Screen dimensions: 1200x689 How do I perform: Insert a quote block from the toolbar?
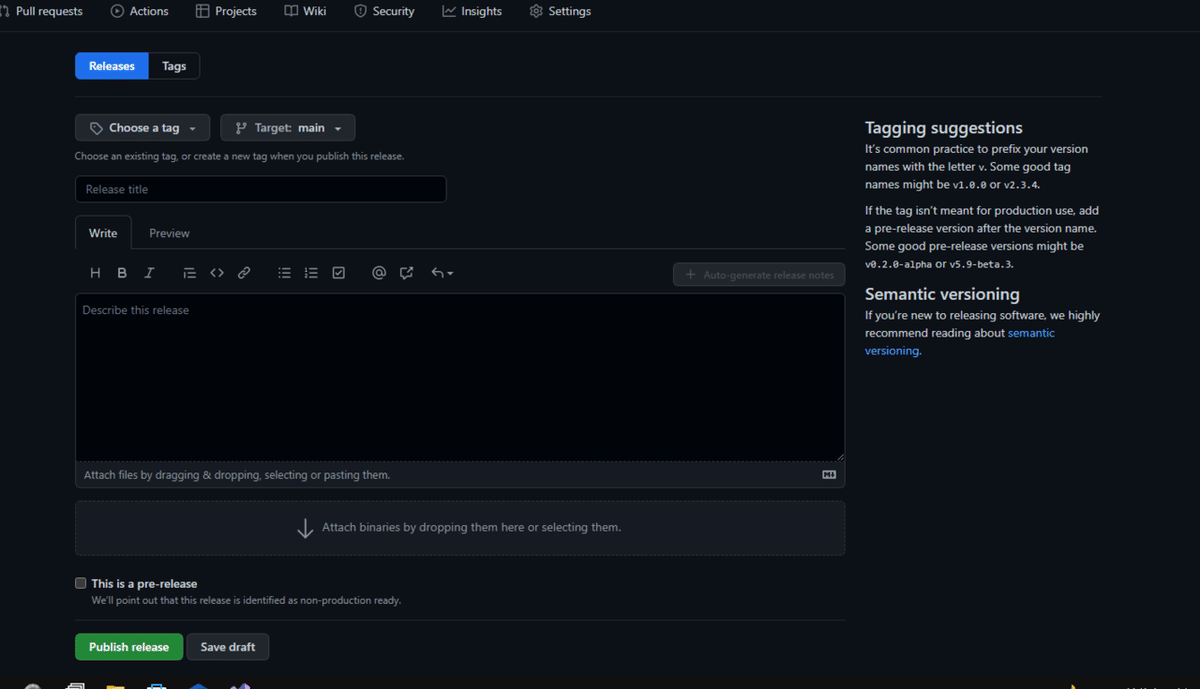(189, 273)
